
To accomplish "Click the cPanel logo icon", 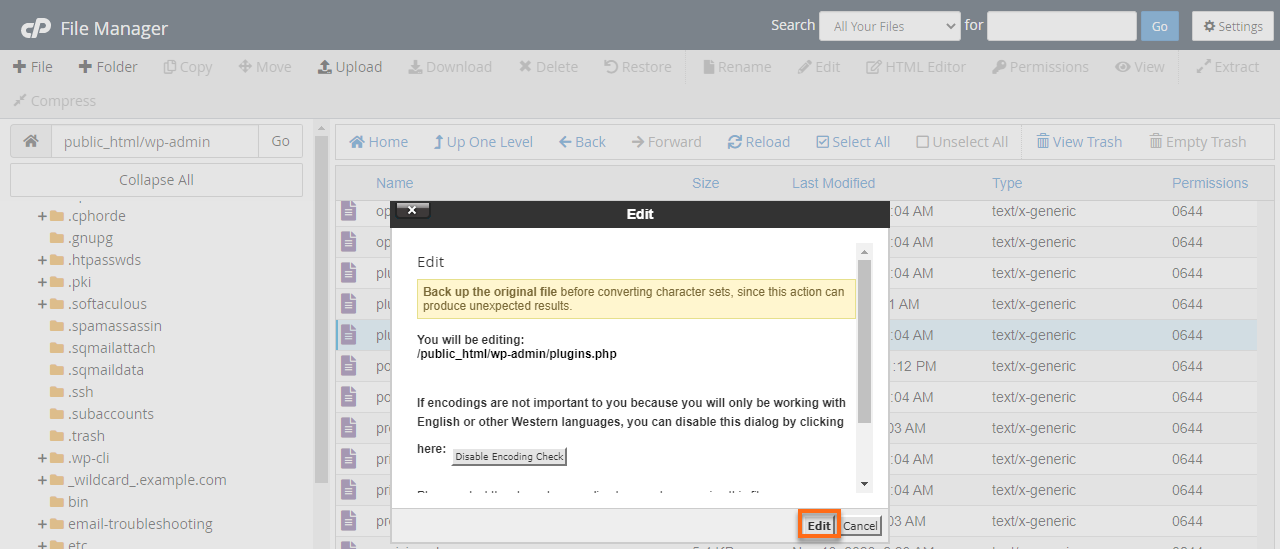I will [x=36, y=28].
